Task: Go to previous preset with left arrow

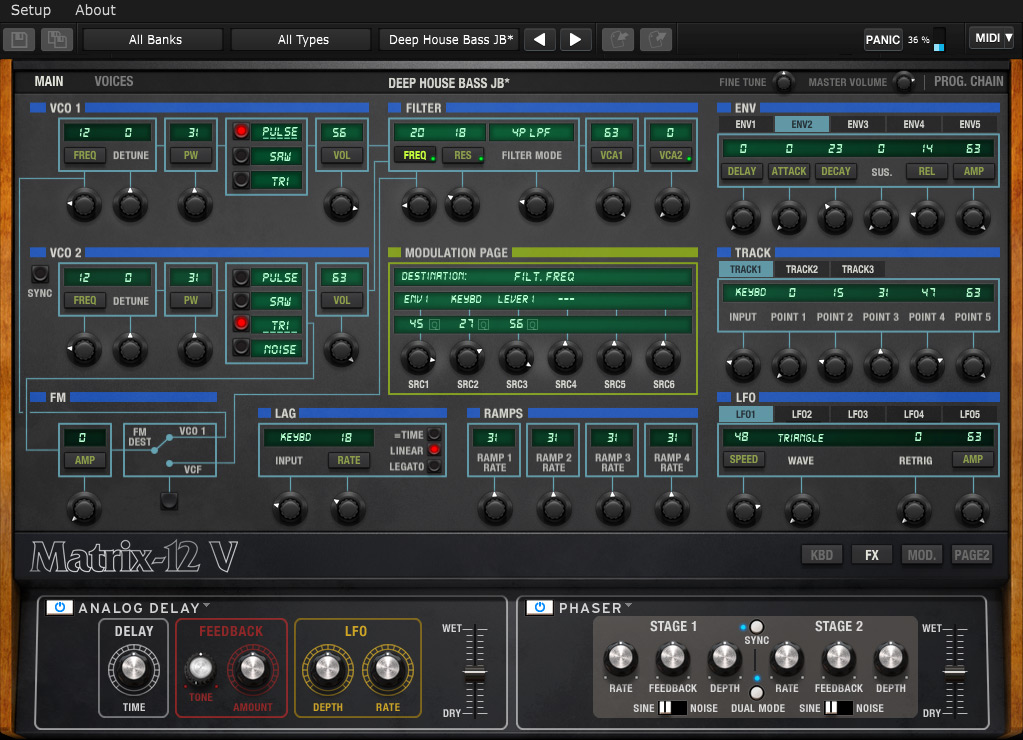Action: coord(540,40)
